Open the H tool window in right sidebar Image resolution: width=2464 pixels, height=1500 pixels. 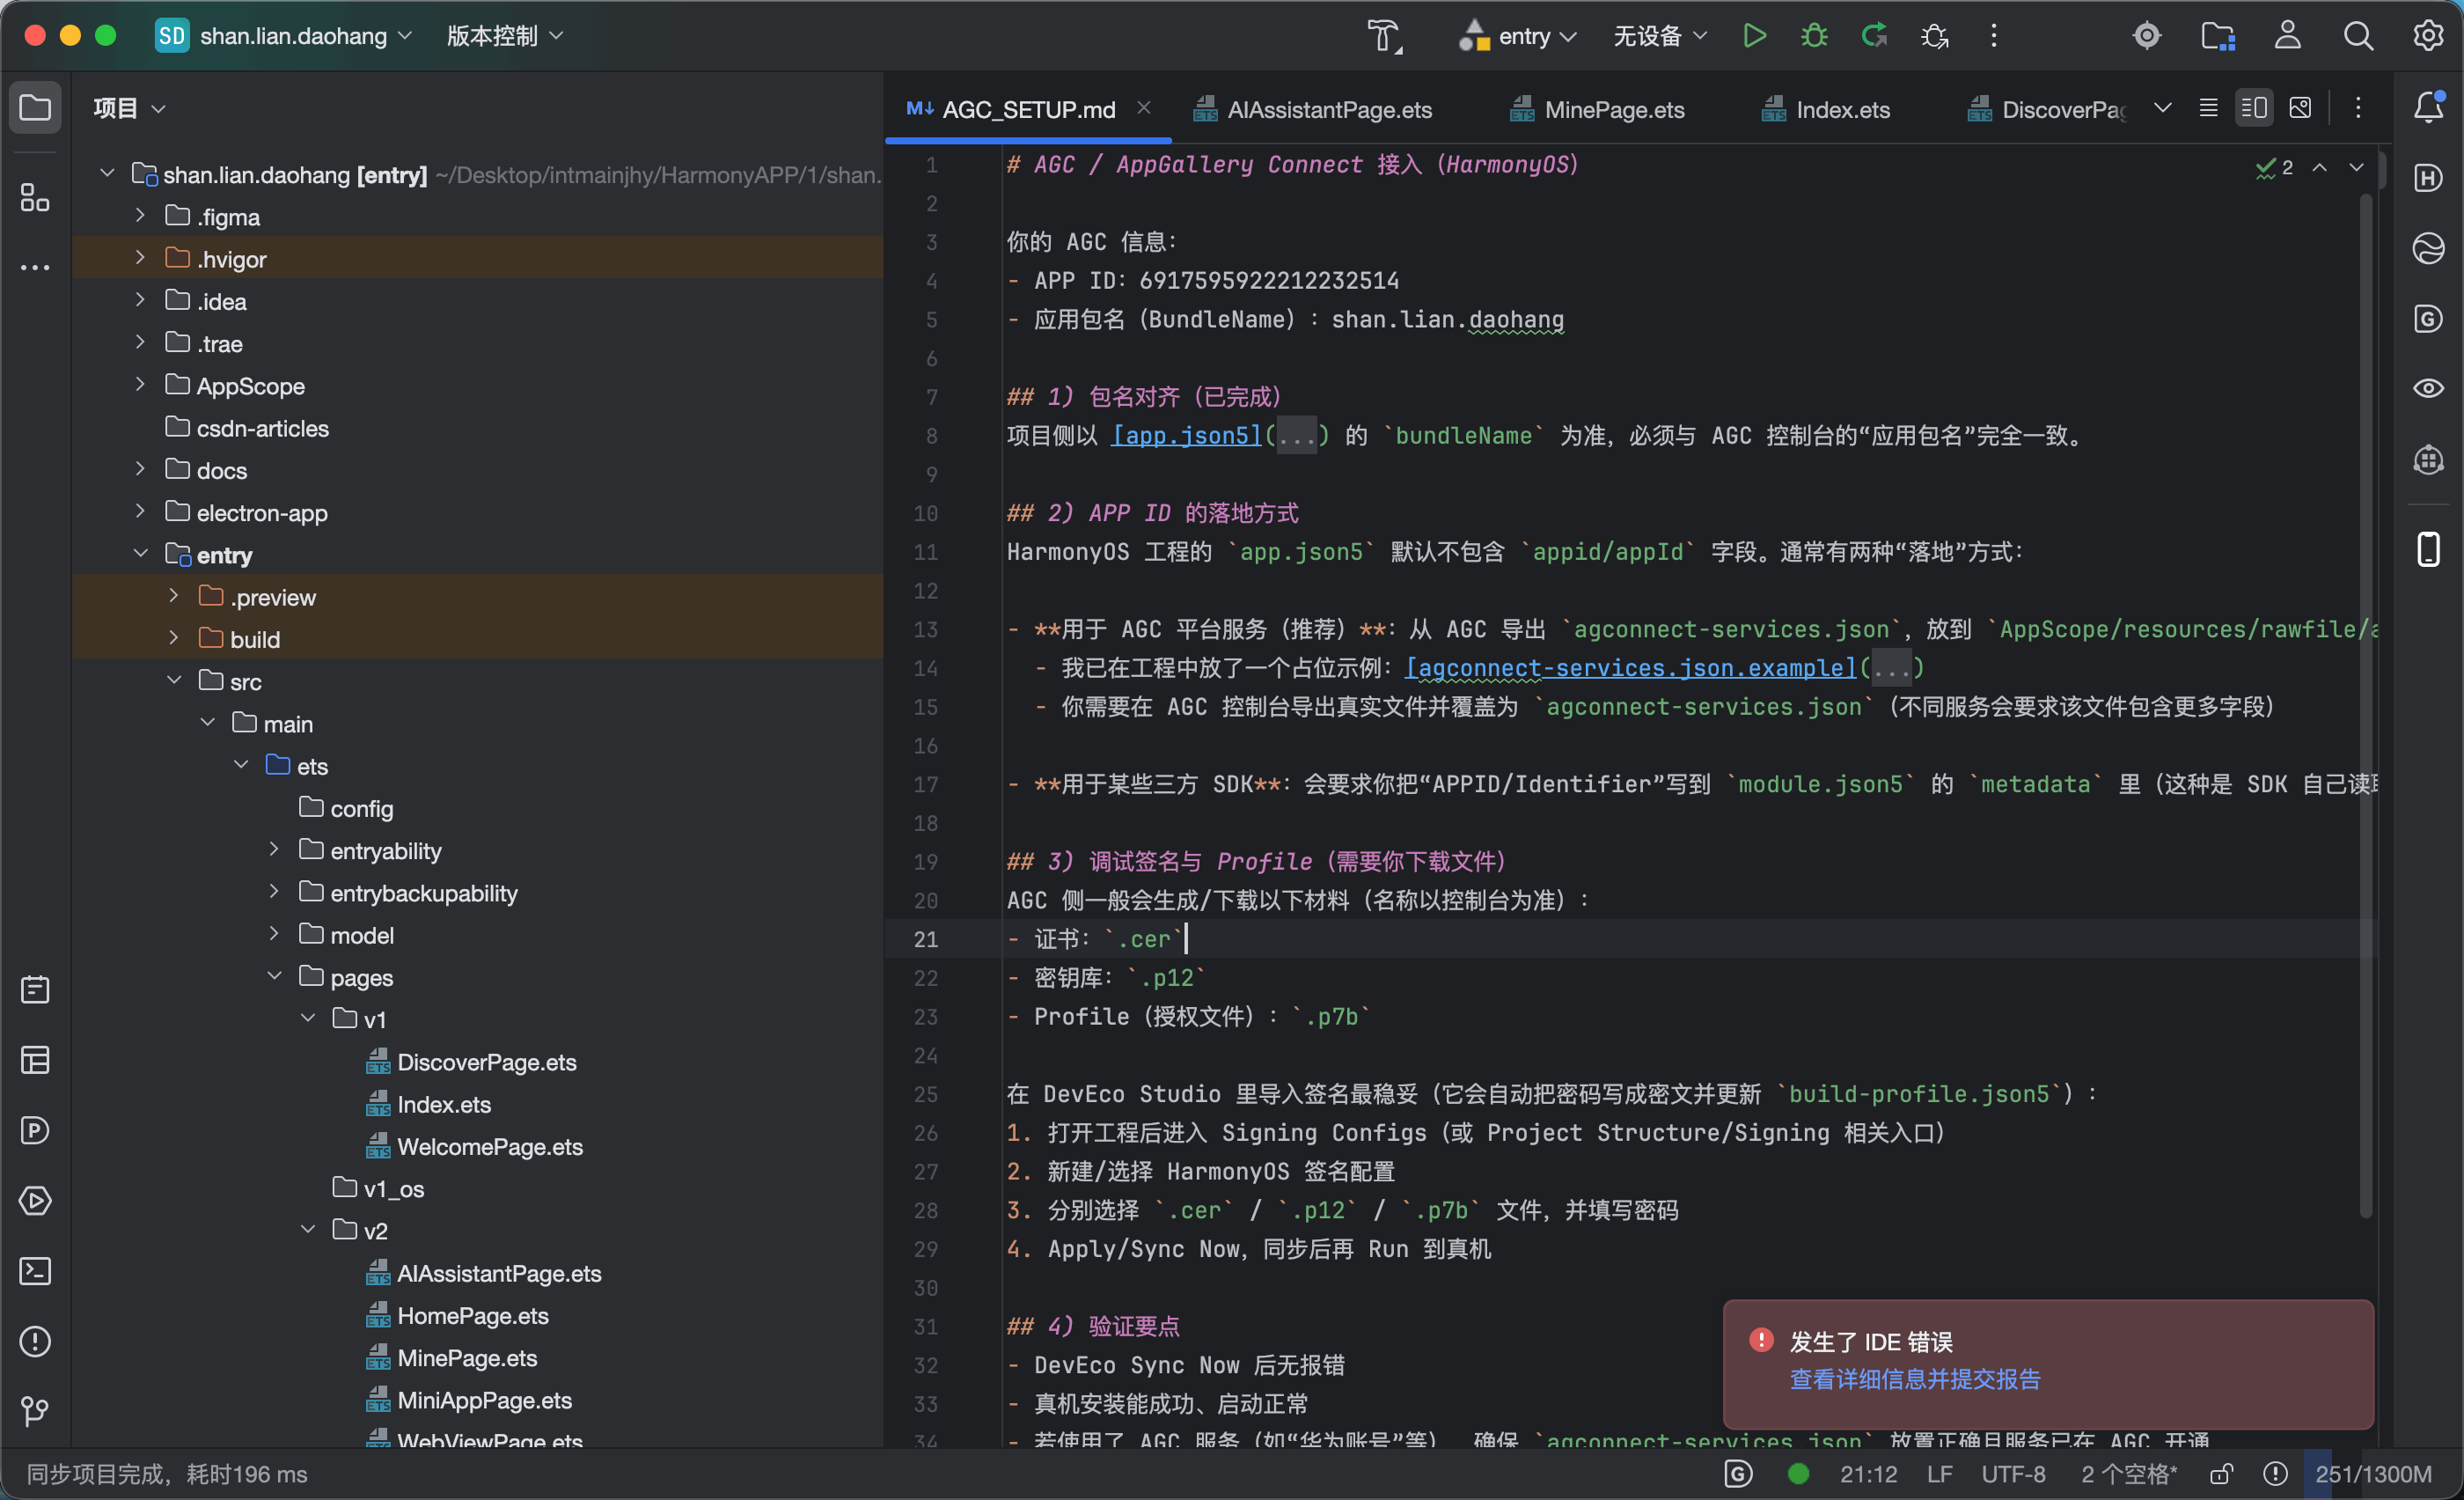pyautogui.click(x=2429, y=178)
